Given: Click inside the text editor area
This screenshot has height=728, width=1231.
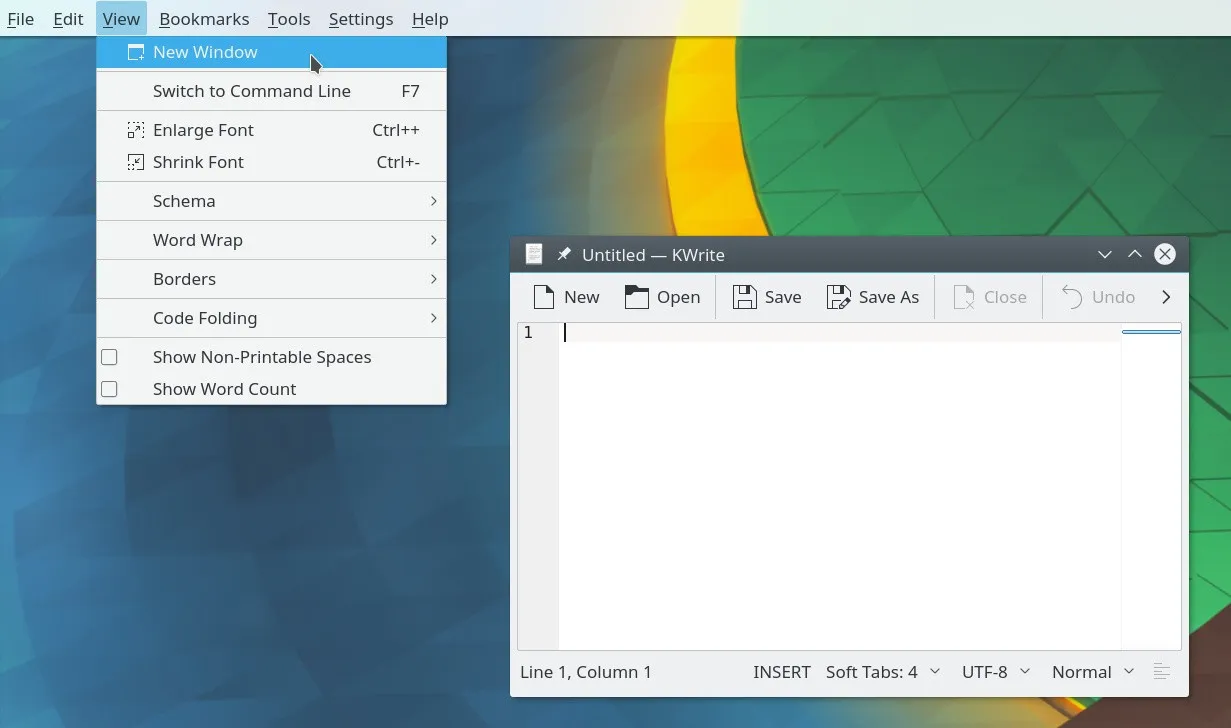Looking at the screenshot, I should [x=840, y=490].
